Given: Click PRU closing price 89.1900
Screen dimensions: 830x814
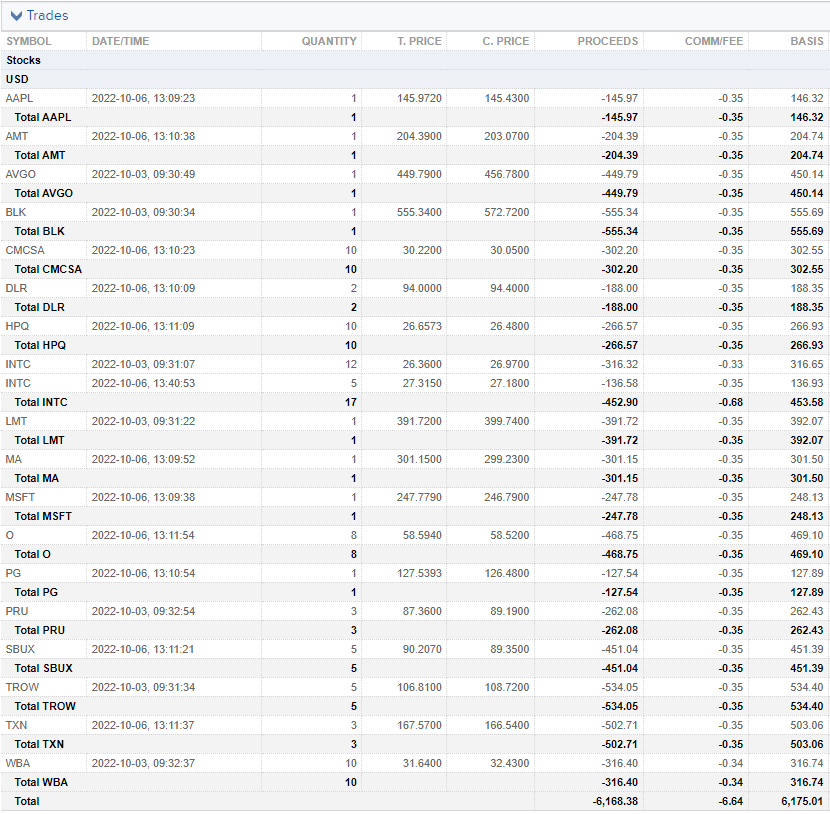Looking at the screenshot, I should (510, 613).
